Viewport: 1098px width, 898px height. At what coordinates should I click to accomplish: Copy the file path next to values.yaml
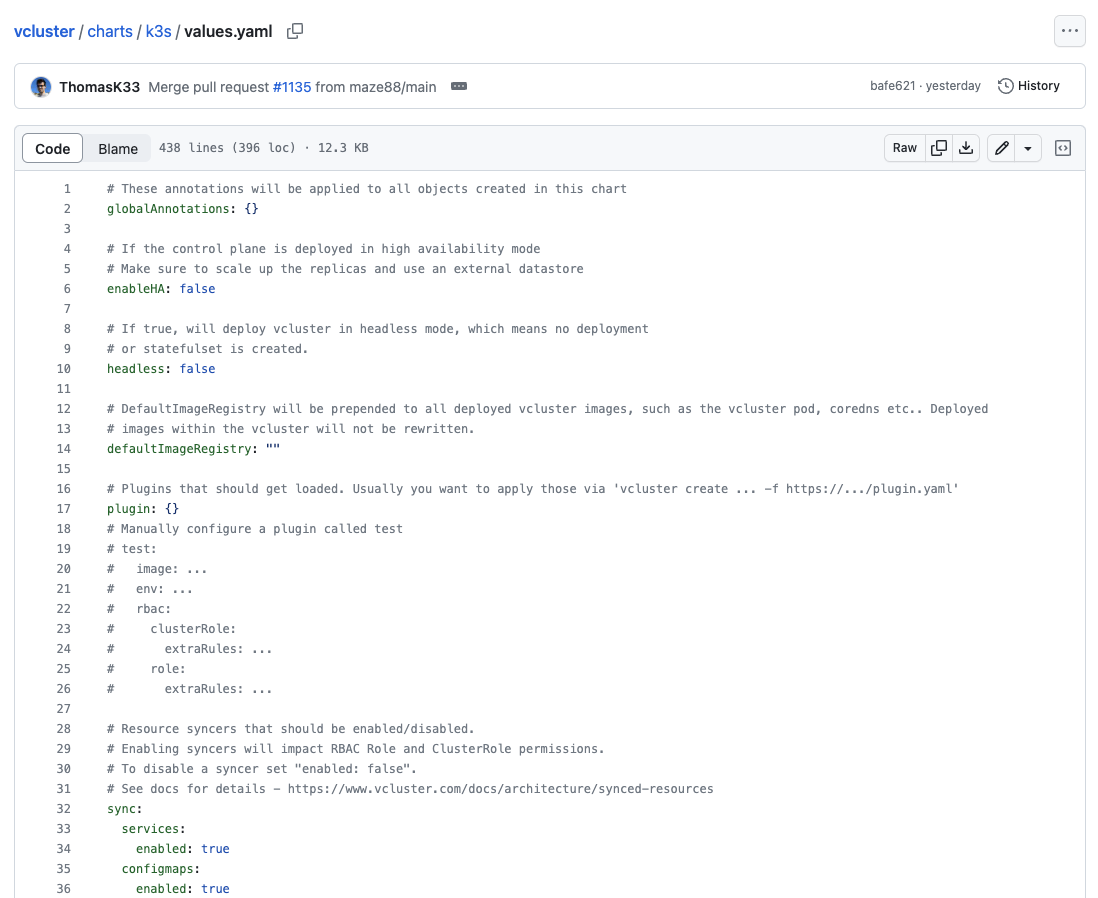click(x=294, y=31)
